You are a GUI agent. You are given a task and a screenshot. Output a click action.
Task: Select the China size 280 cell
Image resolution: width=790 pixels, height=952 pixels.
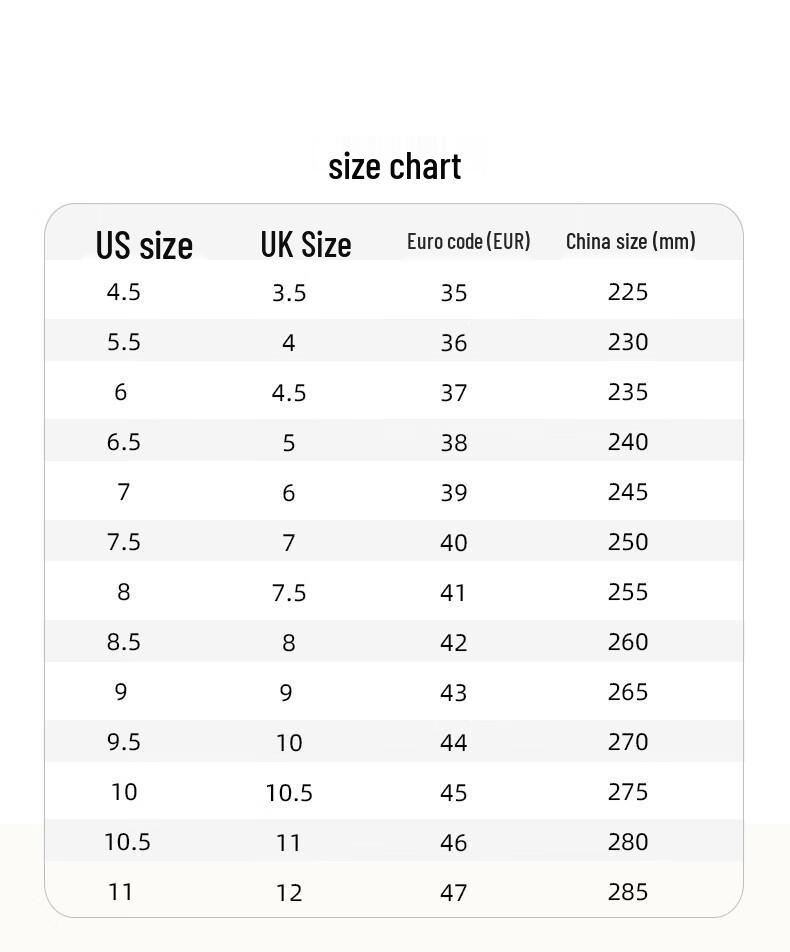click(x=628, y=842)
